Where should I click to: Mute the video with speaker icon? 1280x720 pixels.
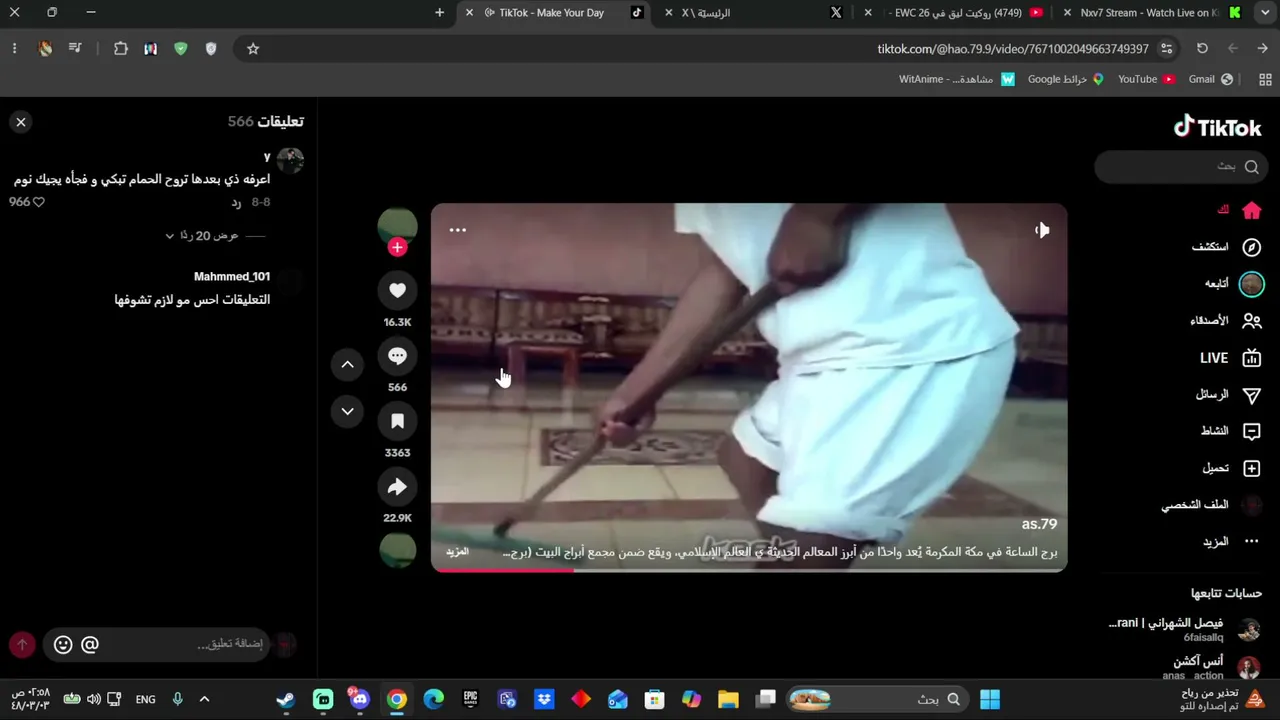click(x=1042, y=230)
